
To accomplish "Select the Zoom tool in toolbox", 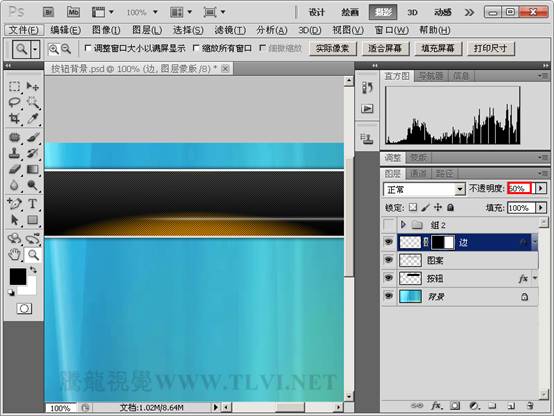I will pos(33,254).
